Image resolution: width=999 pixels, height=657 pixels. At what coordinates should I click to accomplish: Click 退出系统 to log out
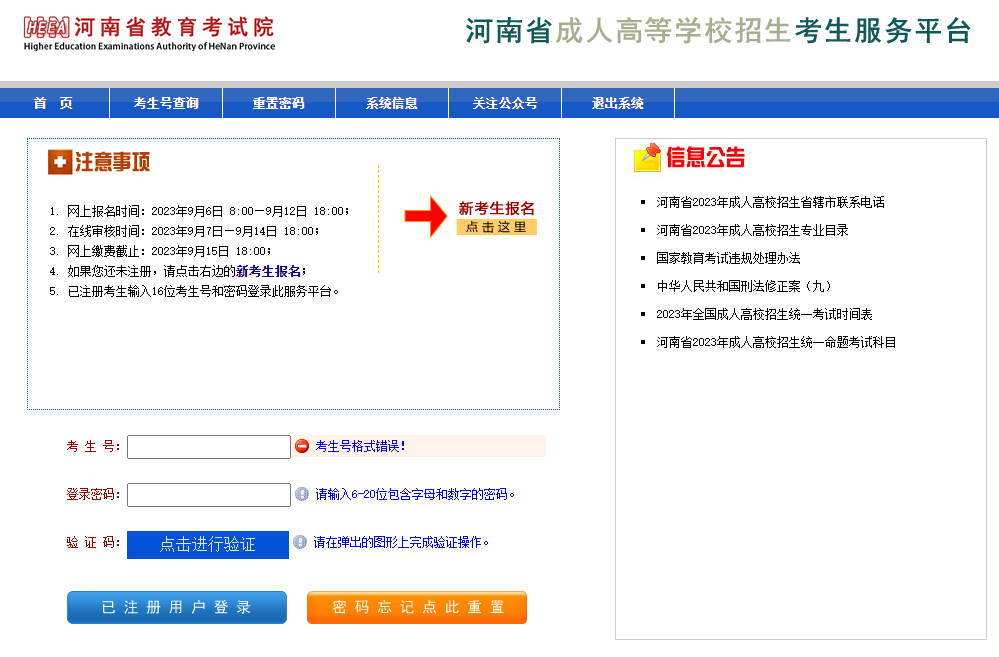coord(617,103)
